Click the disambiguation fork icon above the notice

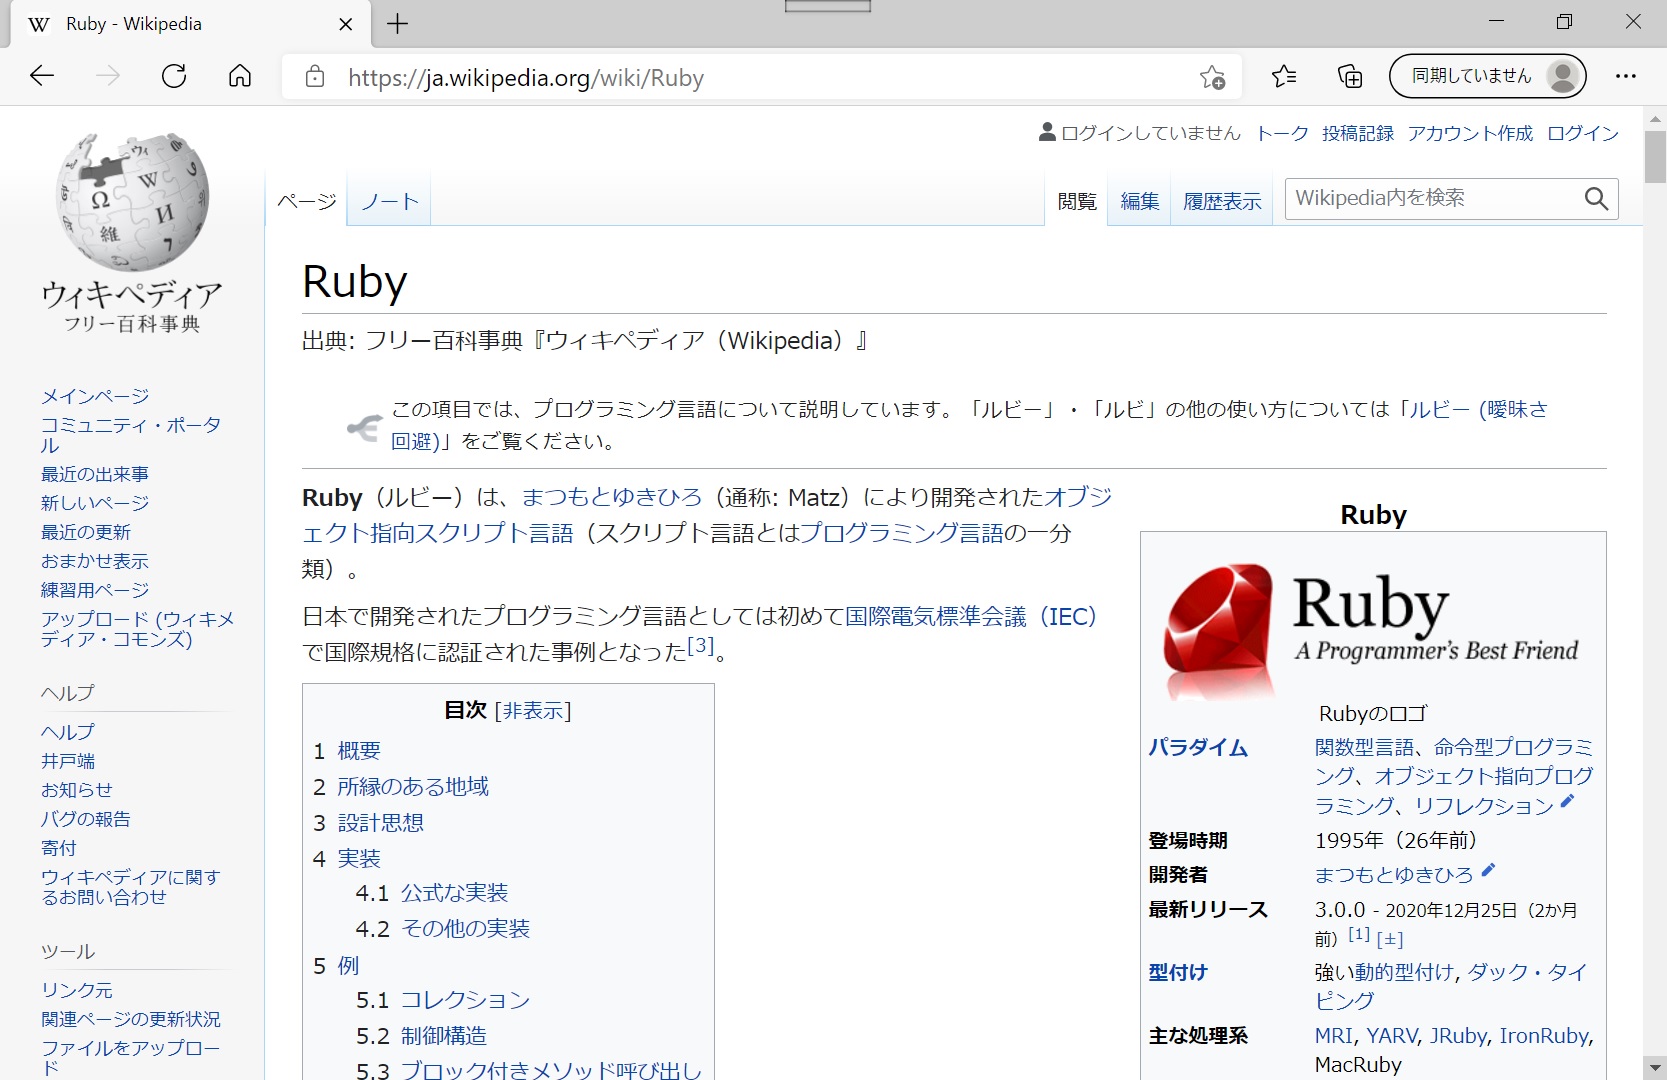point(364,428)
